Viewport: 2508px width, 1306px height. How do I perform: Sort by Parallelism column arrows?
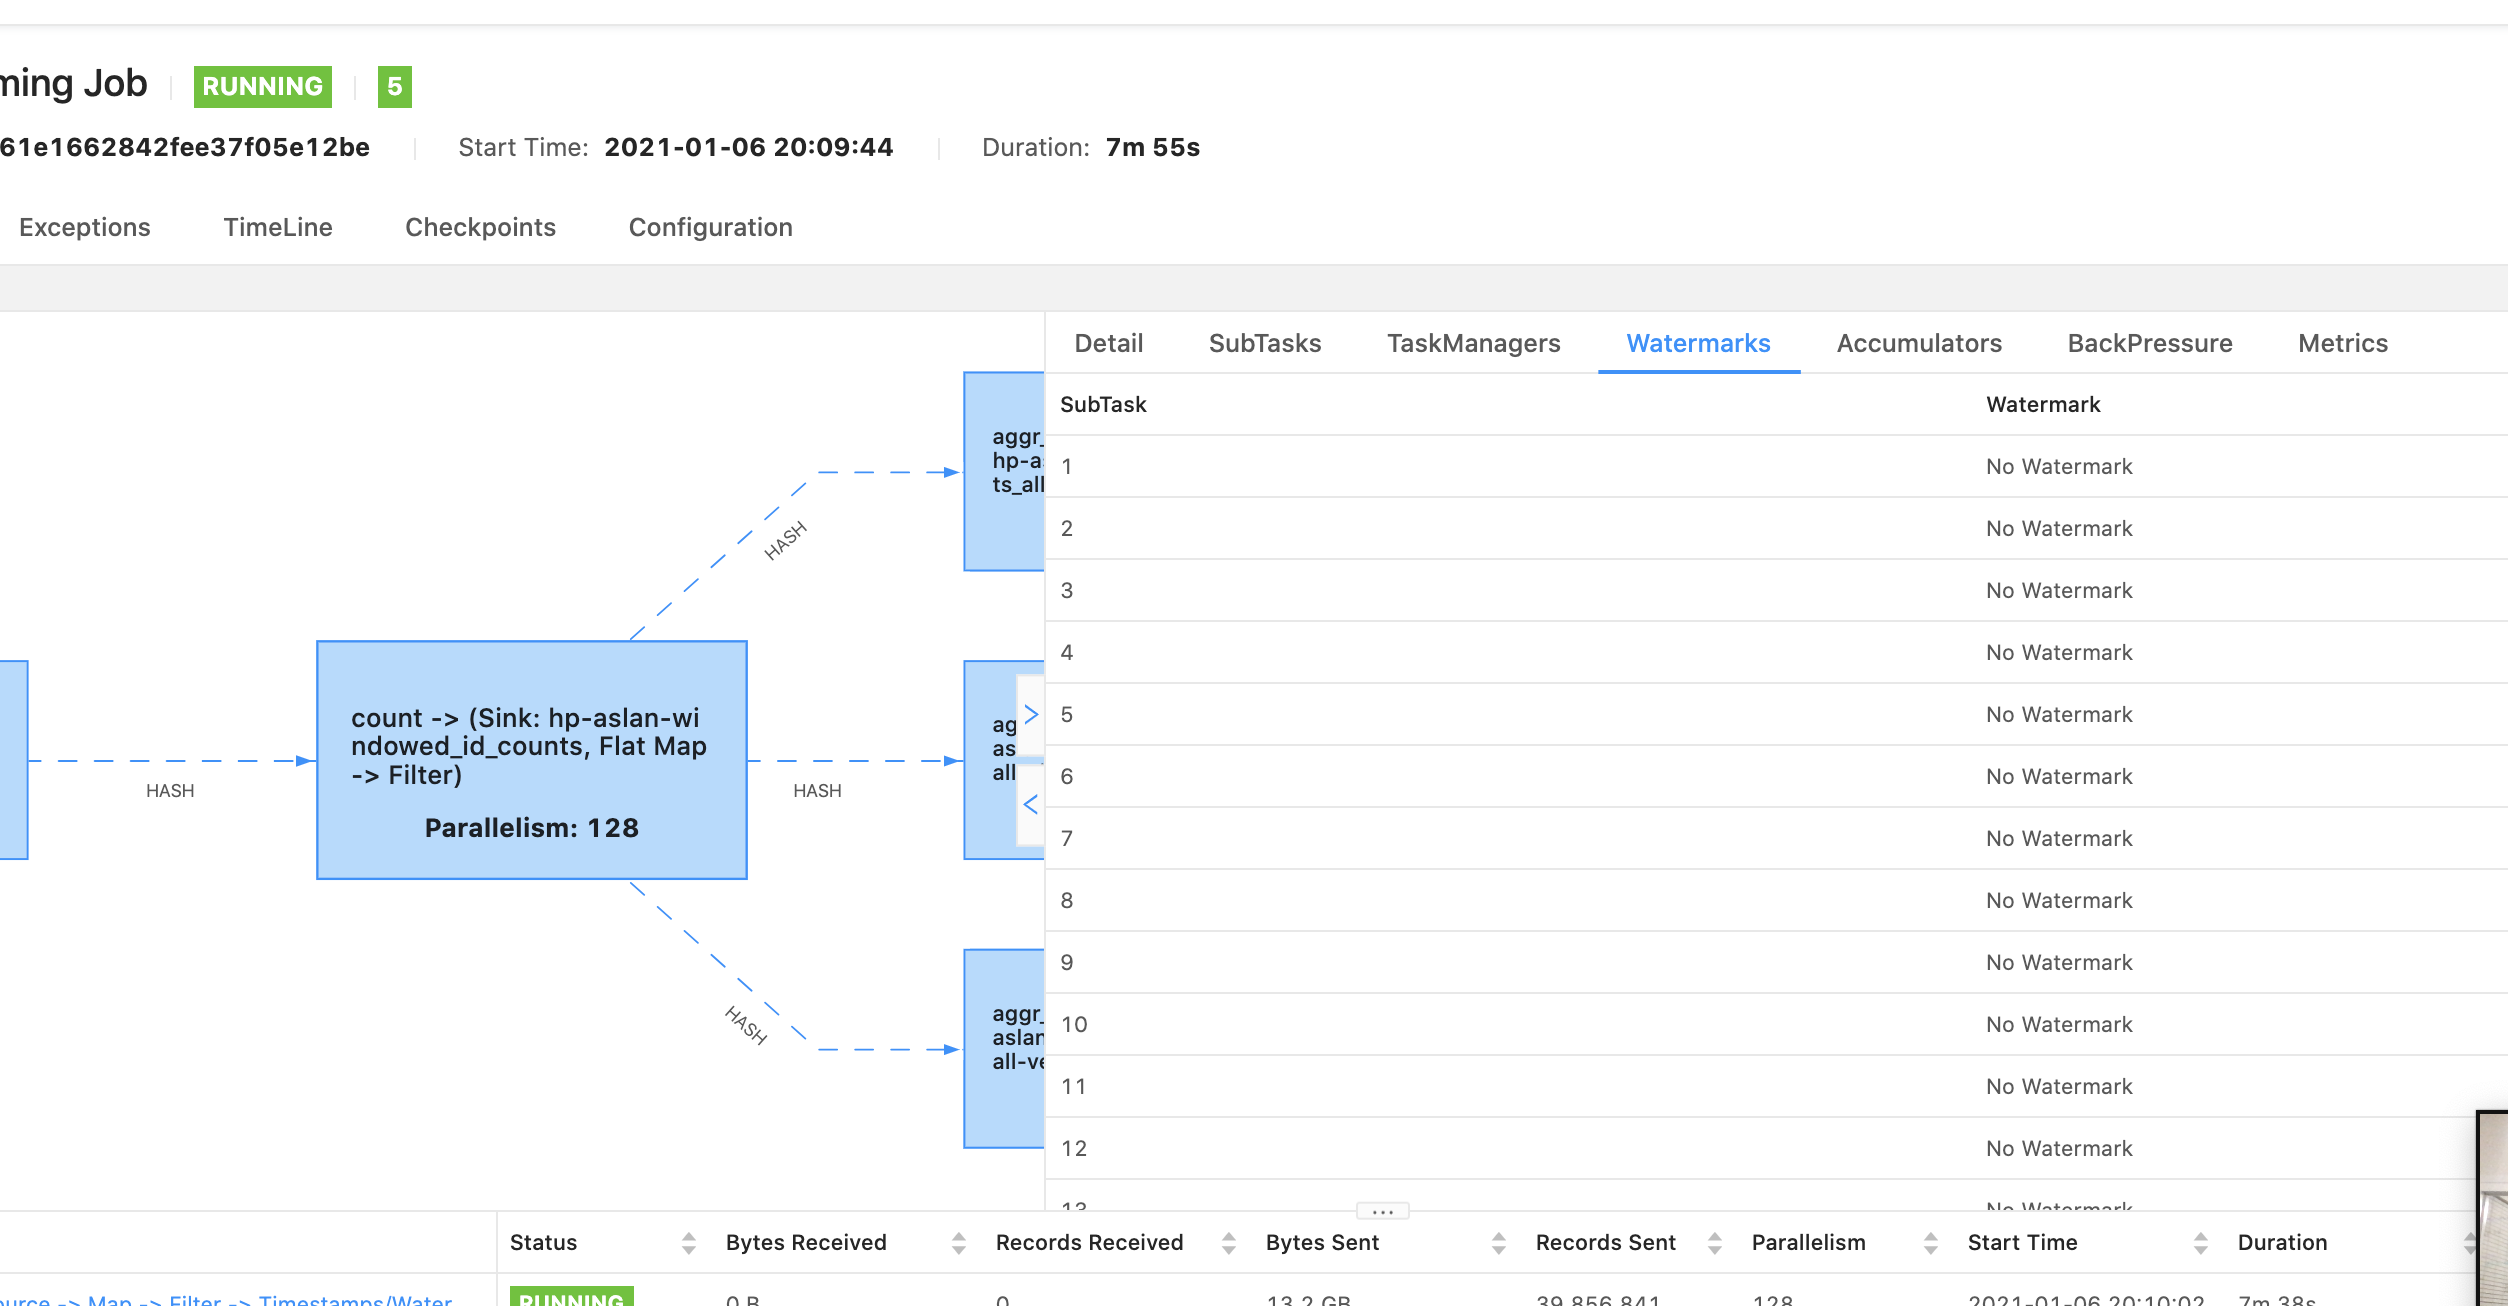pyautogui.click(x=1930, y=1243)
